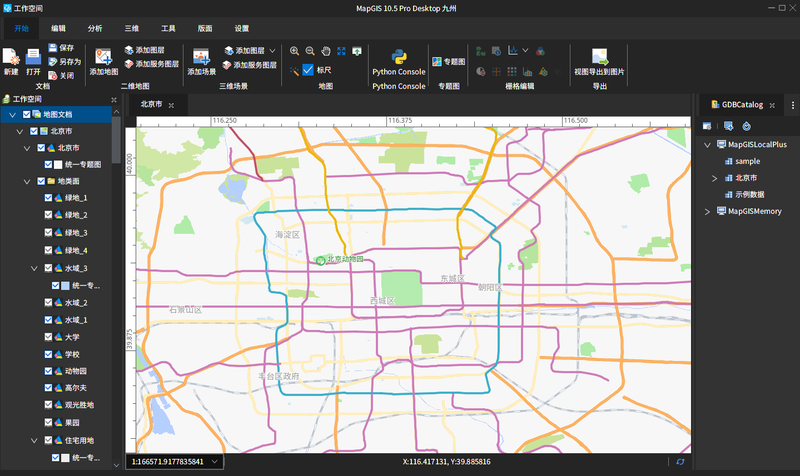This screenshot has width=800, height=476.
Task: Click the full extent zoom icon
Action: (341, 51)
